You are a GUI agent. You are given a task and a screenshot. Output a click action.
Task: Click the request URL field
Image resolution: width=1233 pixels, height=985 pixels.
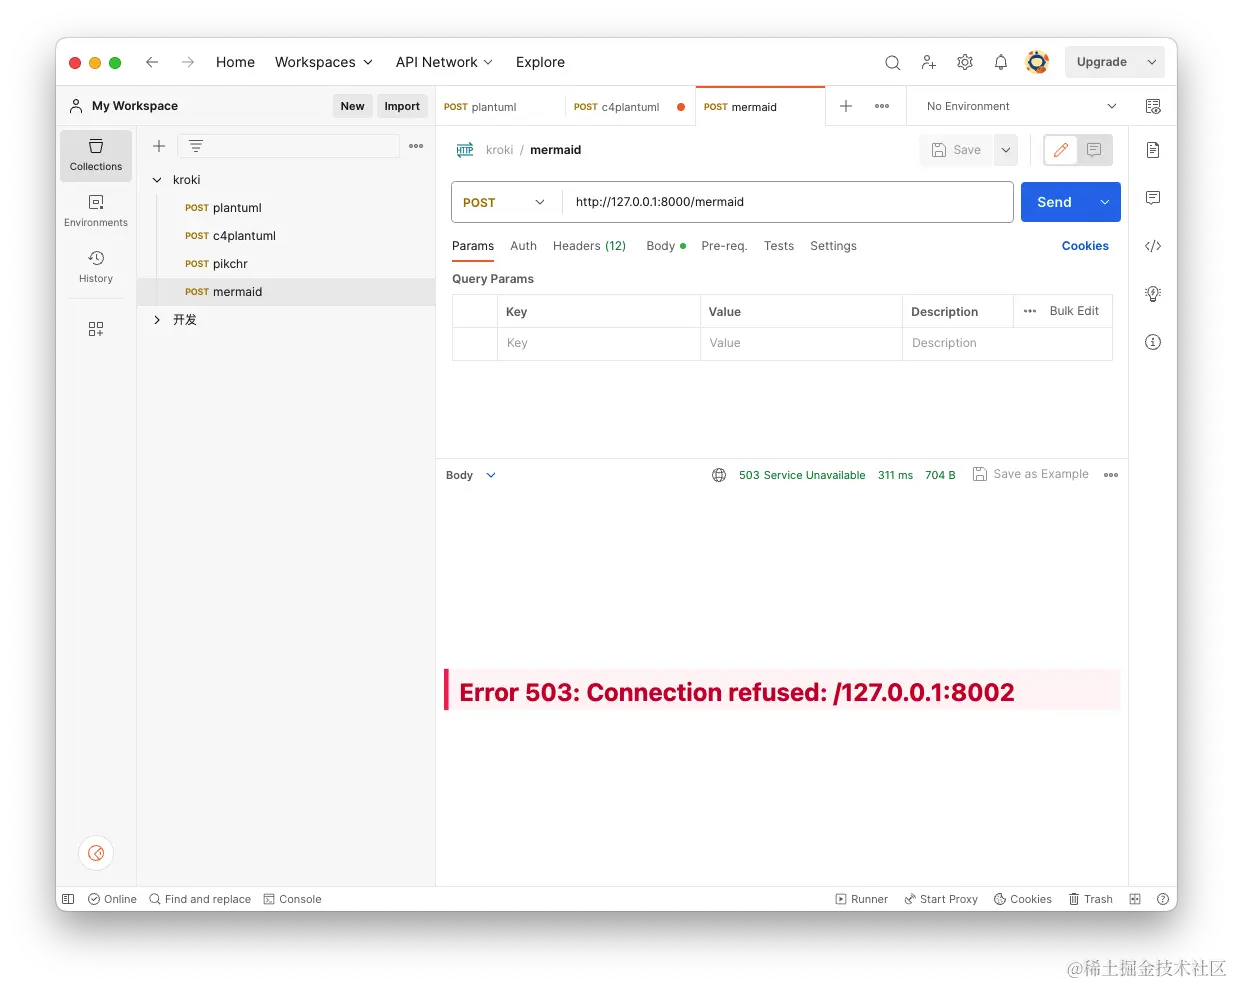[x=788, y=202]
